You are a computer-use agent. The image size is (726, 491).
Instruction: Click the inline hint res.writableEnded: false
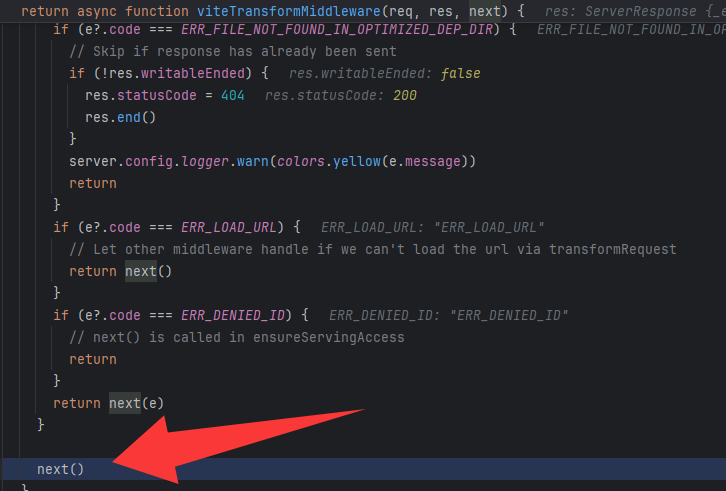pos(384,73)
